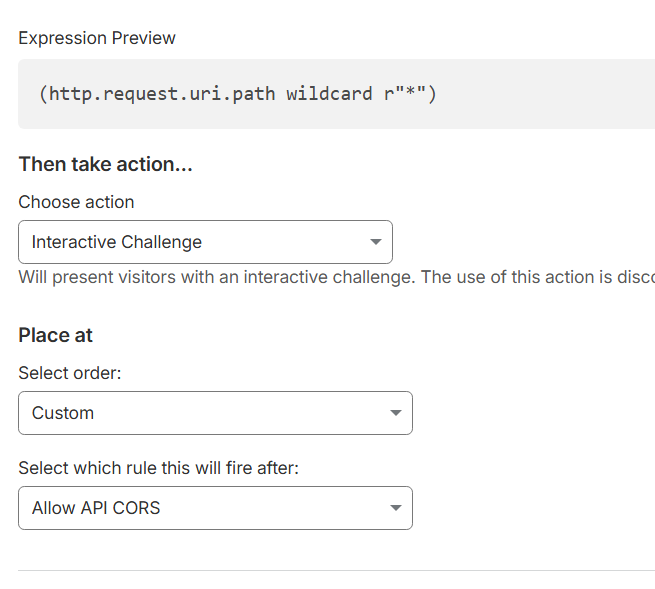Screen dimensions: 655x589
Task: Click the "Select order:" label
Action: (69, 373)
